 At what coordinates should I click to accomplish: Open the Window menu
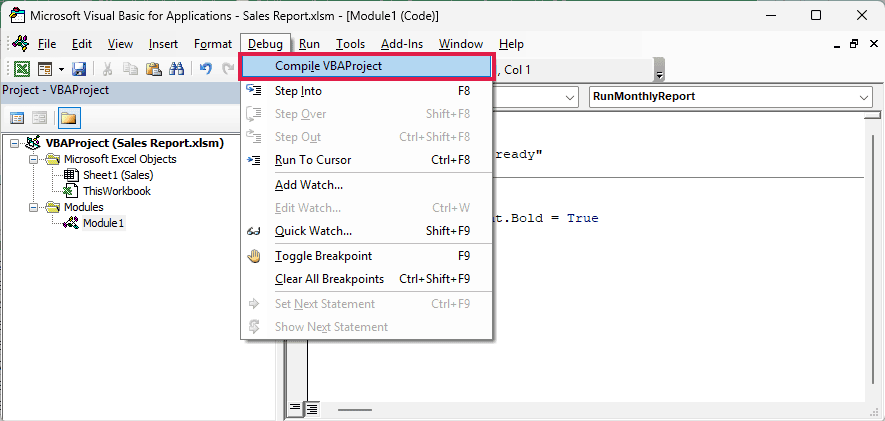(x=461, y=43)
